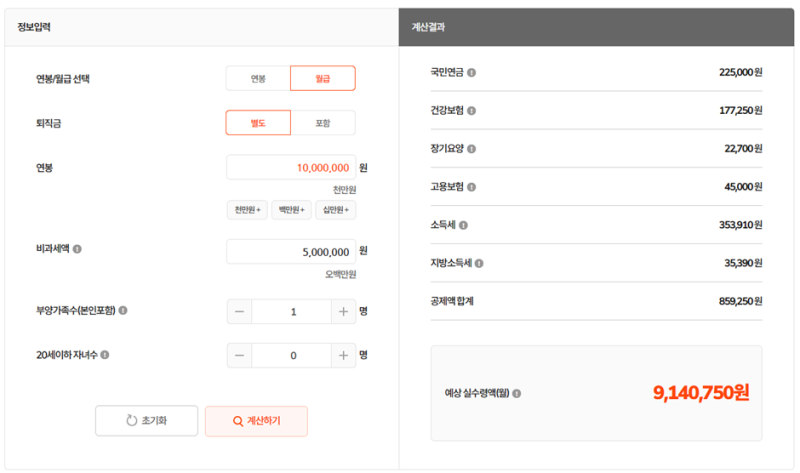The height and width of the screenshot is (473, 800).
Task: Click info icon next to 소득세
Action: click(x=463, y=225)
